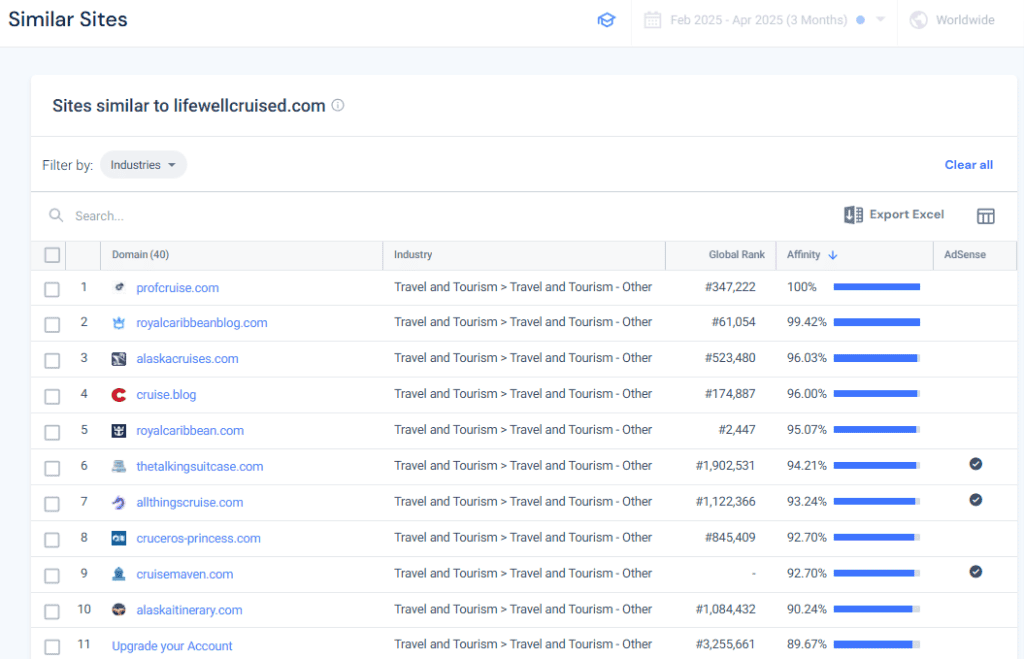1024x659 pixels.
Task: Check the royalcaribbean.com row checkbox
Action: [x=52, y=432]
